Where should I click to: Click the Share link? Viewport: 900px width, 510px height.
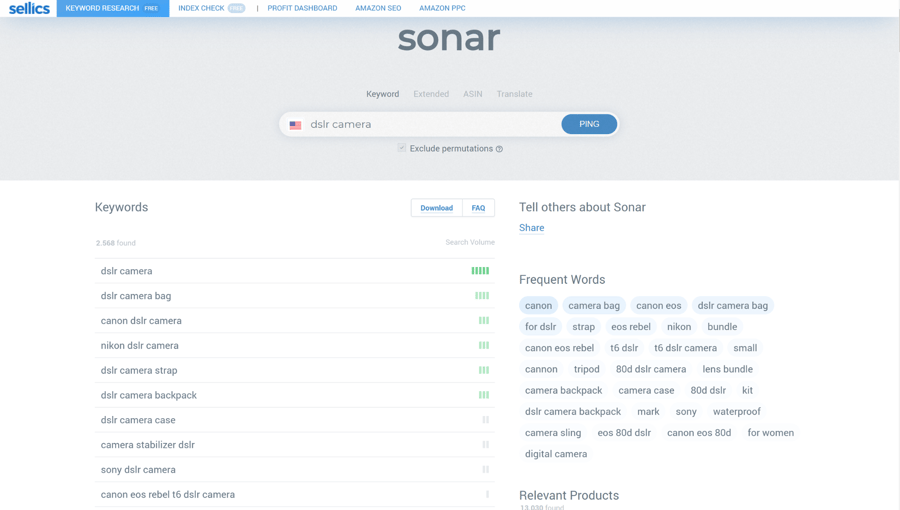(531, 228)
